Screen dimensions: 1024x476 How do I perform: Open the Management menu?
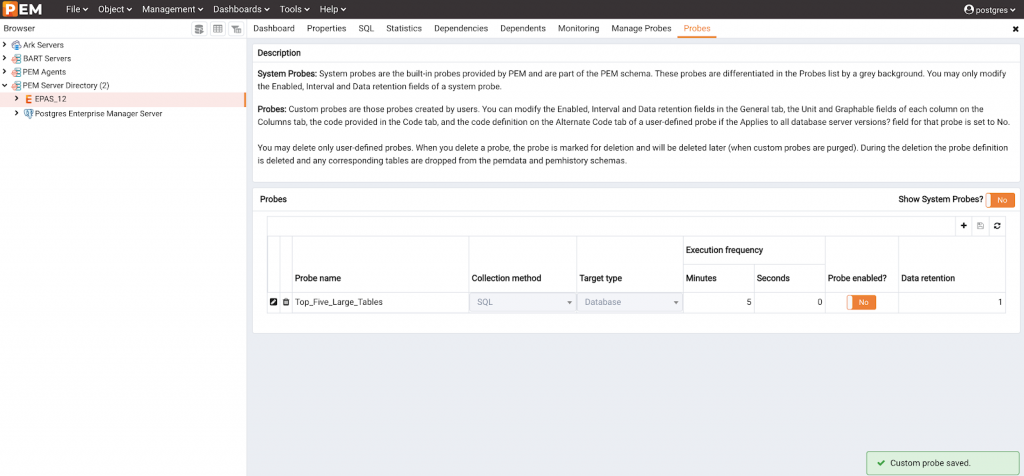coord(173,9)
